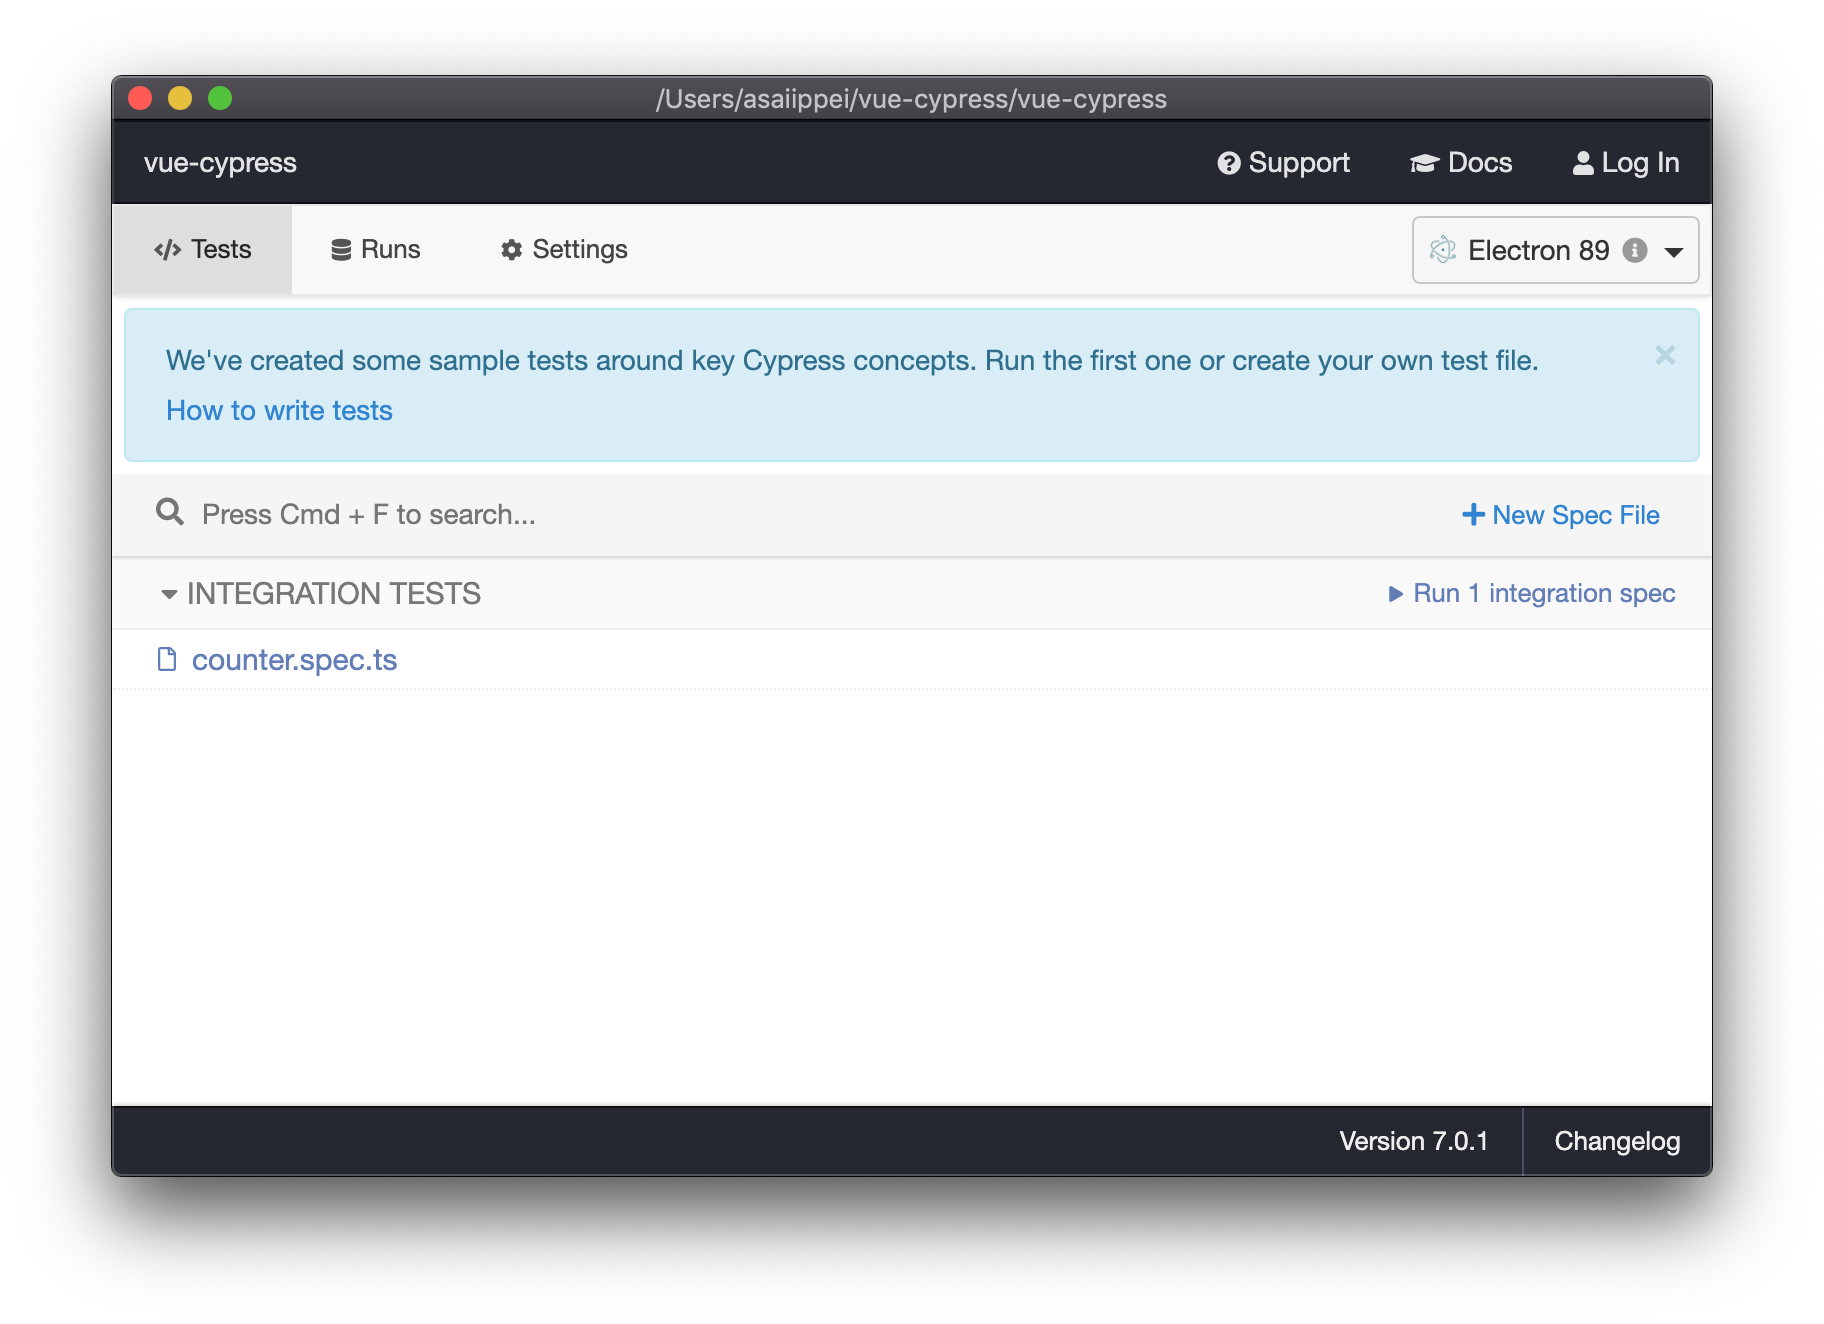
Task: Minimize the window with the yellow button
Action: [x=180, y=98]
